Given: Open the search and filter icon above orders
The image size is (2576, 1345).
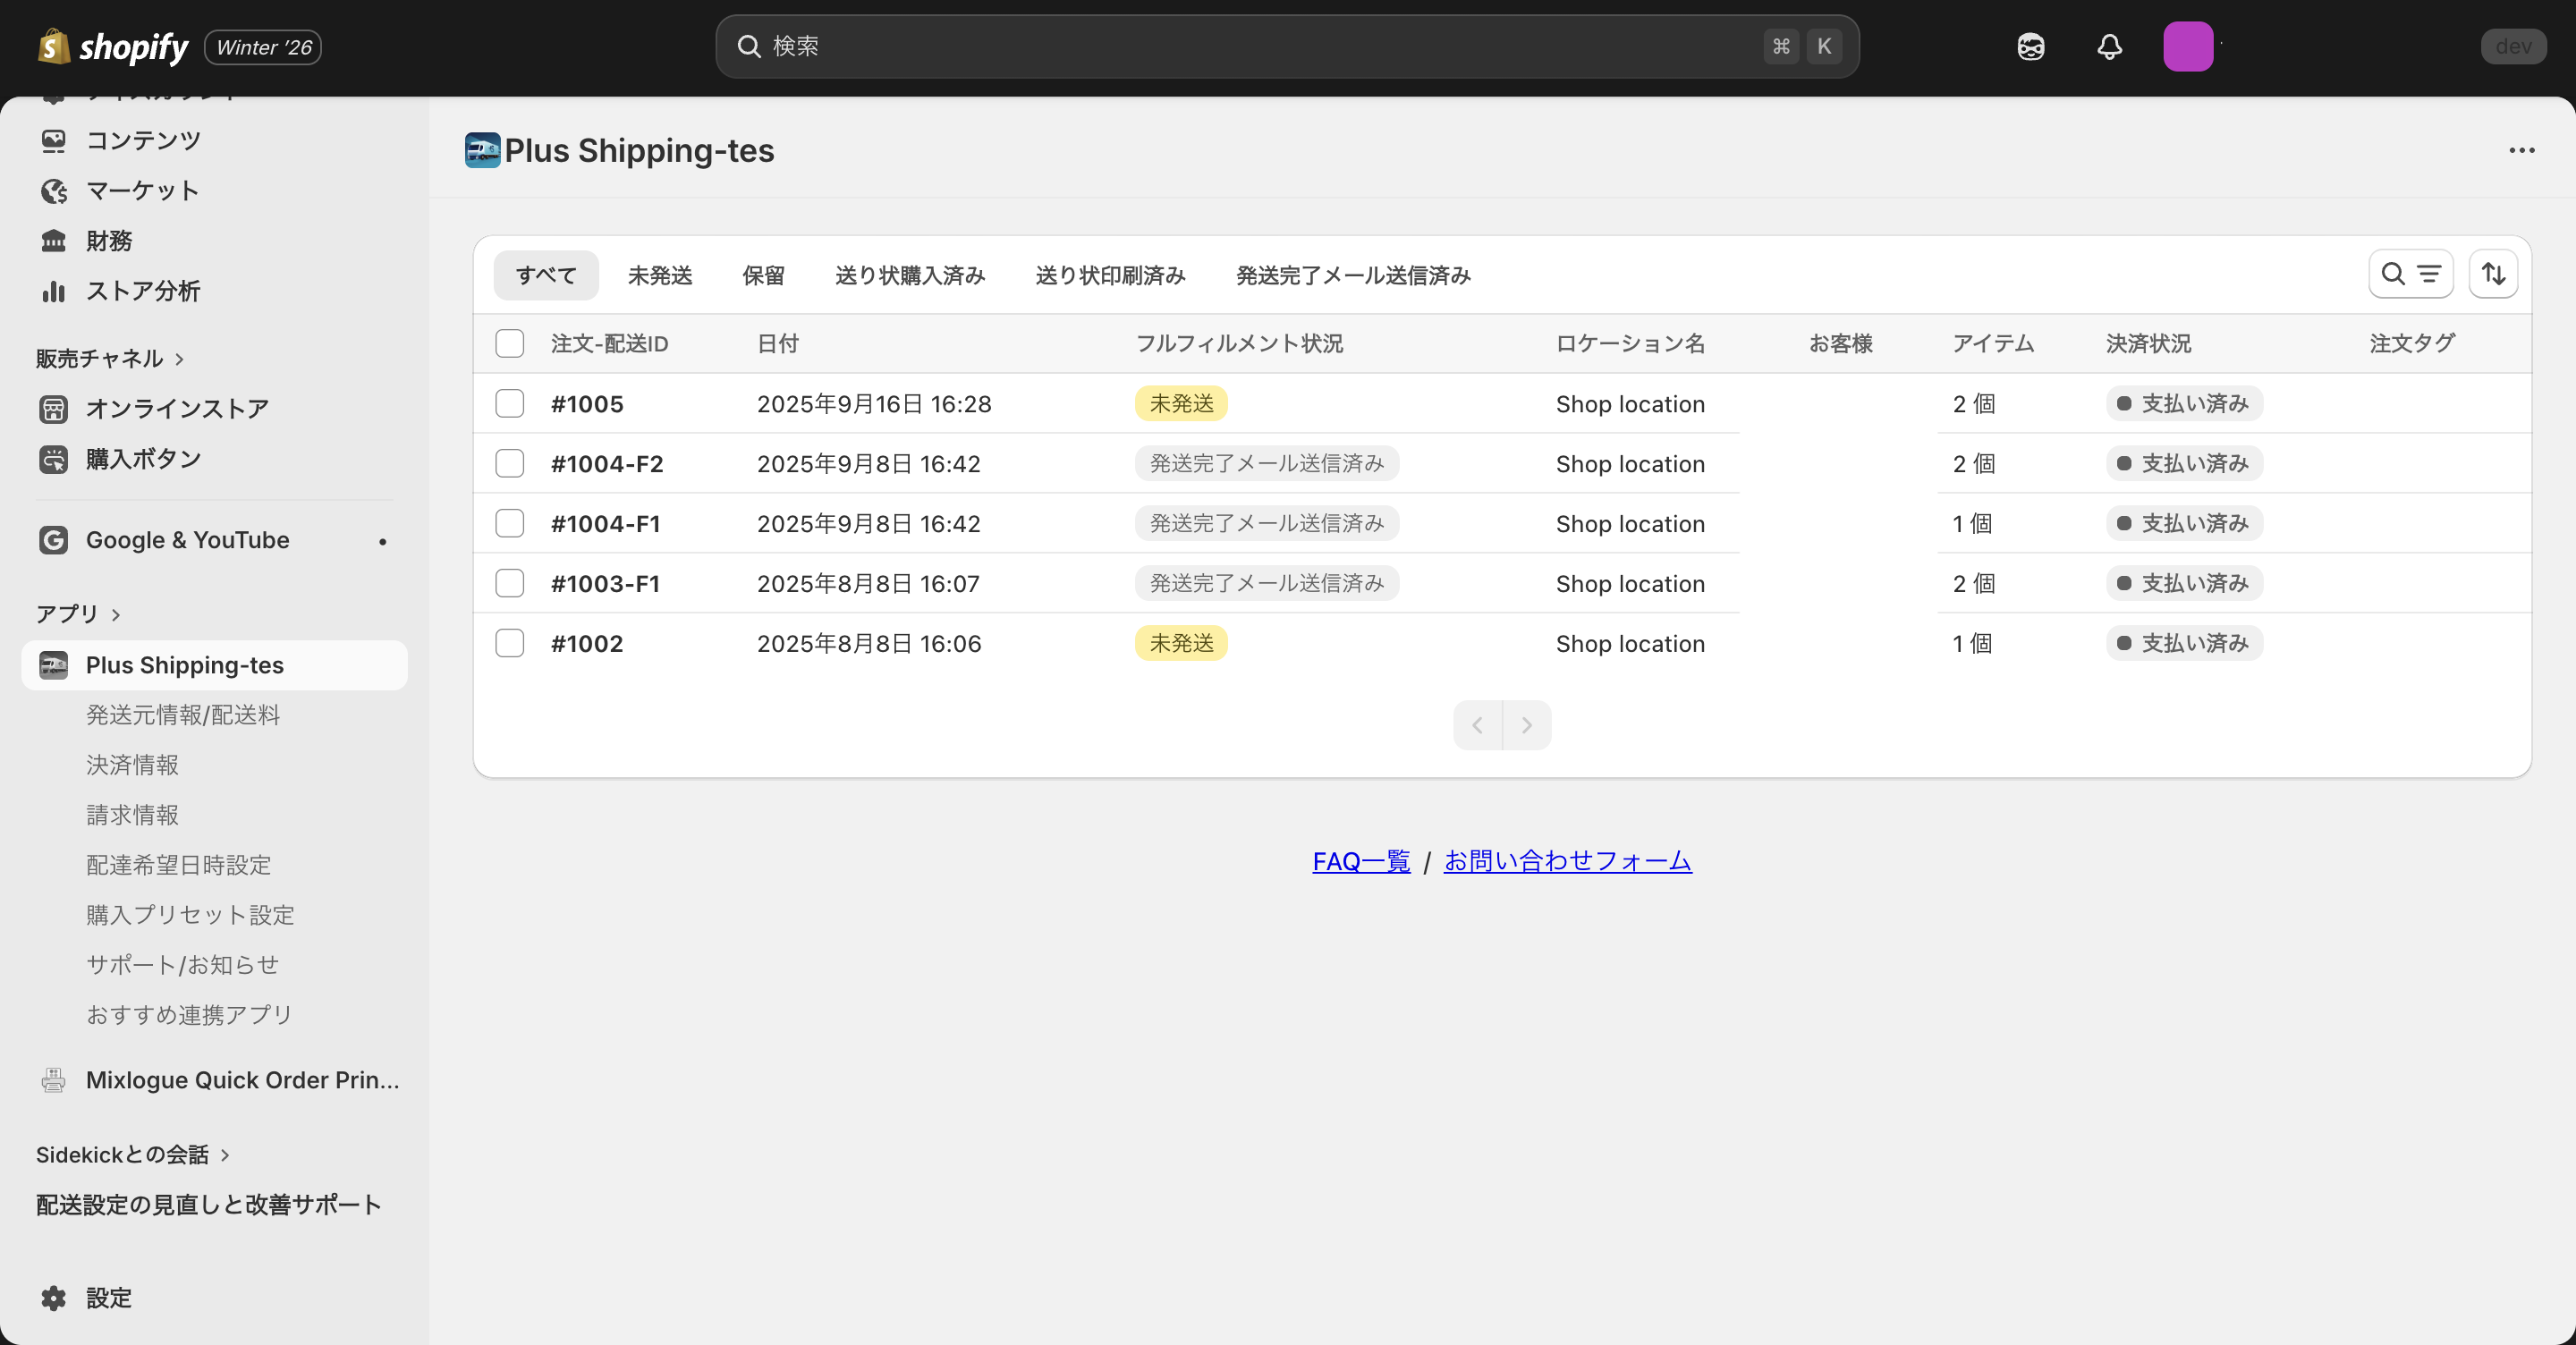Looking at the screenshot, I should [2410, 273].
